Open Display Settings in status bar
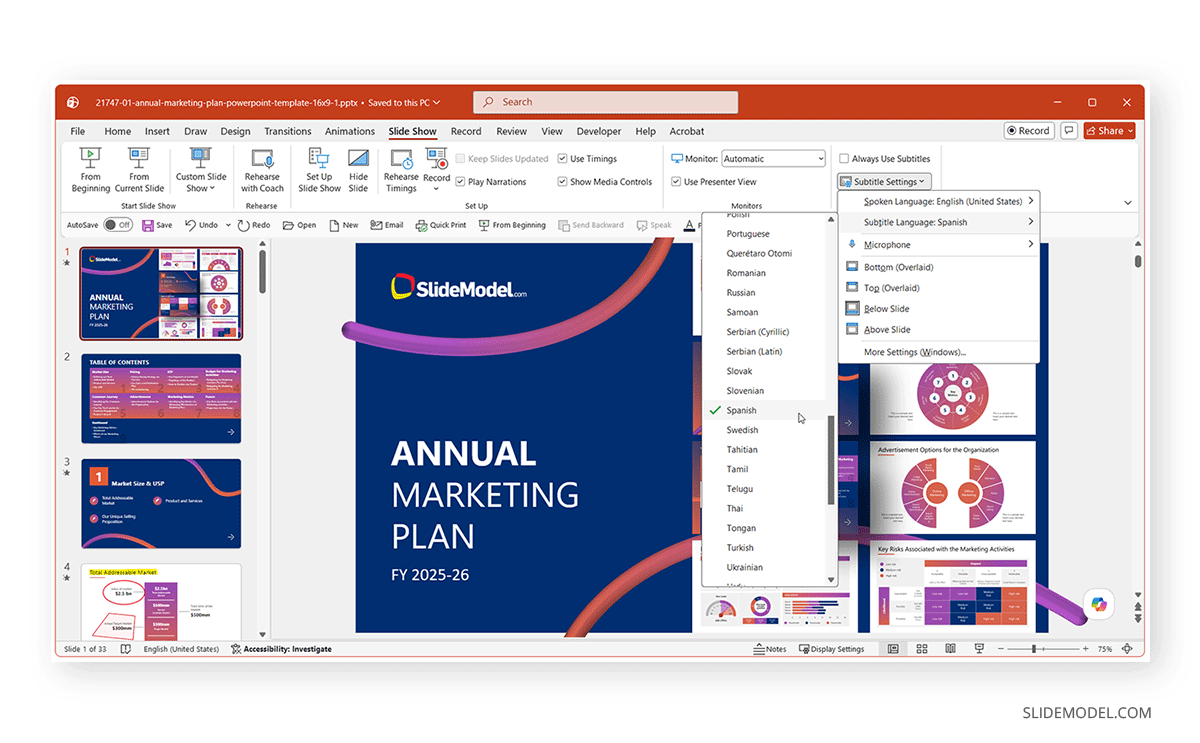 click(x=831, y=649)
